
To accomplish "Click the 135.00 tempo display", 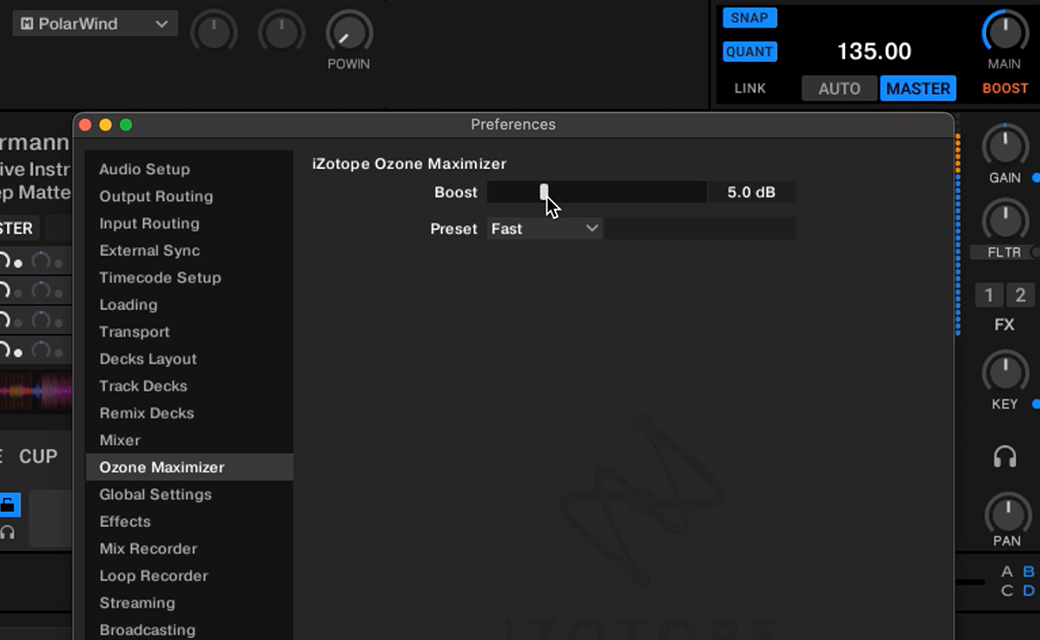I will [874, 51].
